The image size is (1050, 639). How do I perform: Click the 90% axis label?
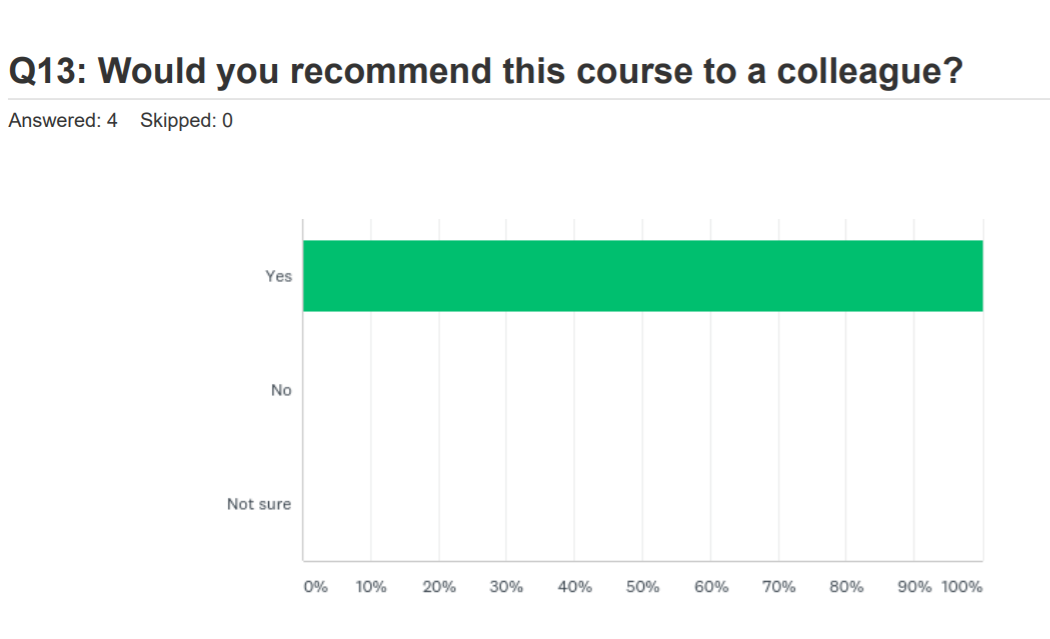pyautogui.click(x=914, y=587)
